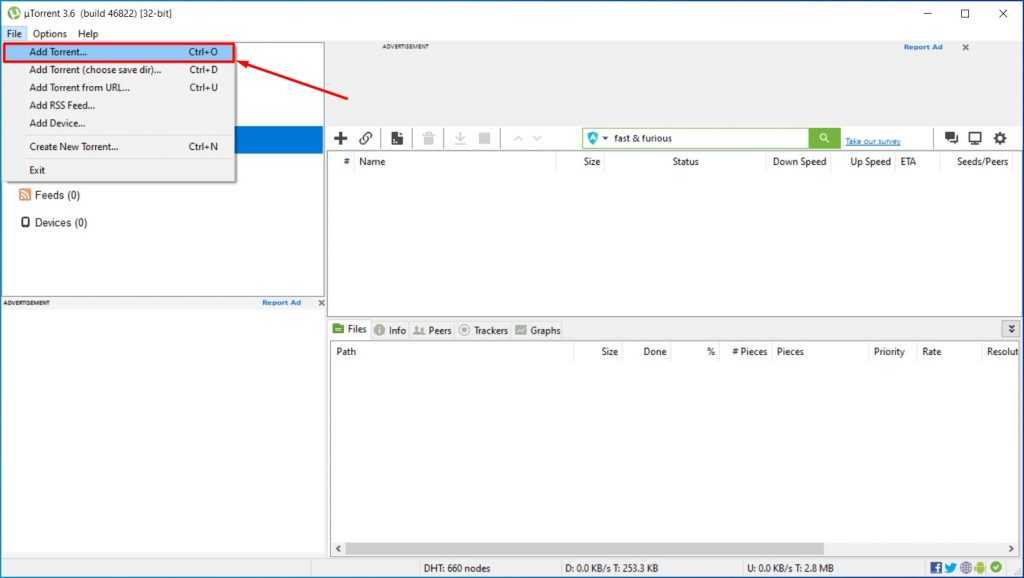Click scrollbar left arrow in Files pane
This screenshot has width=1024, height=578.
coord(338,548)
